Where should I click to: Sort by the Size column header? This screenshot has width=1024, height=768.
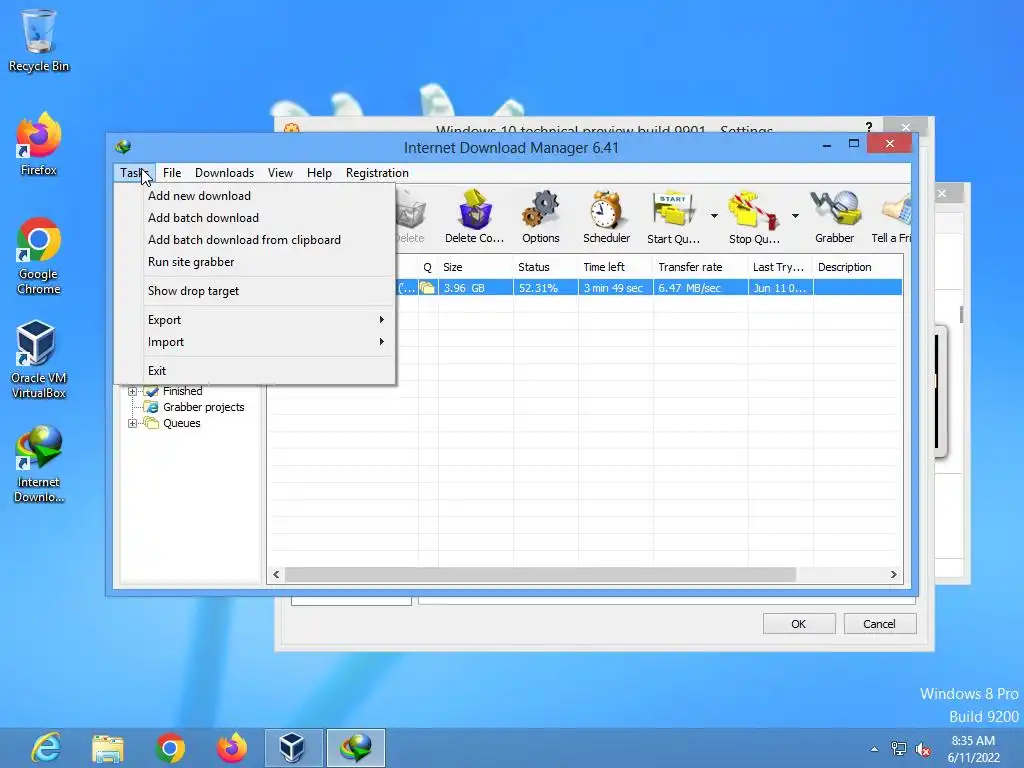pos(475,267)
